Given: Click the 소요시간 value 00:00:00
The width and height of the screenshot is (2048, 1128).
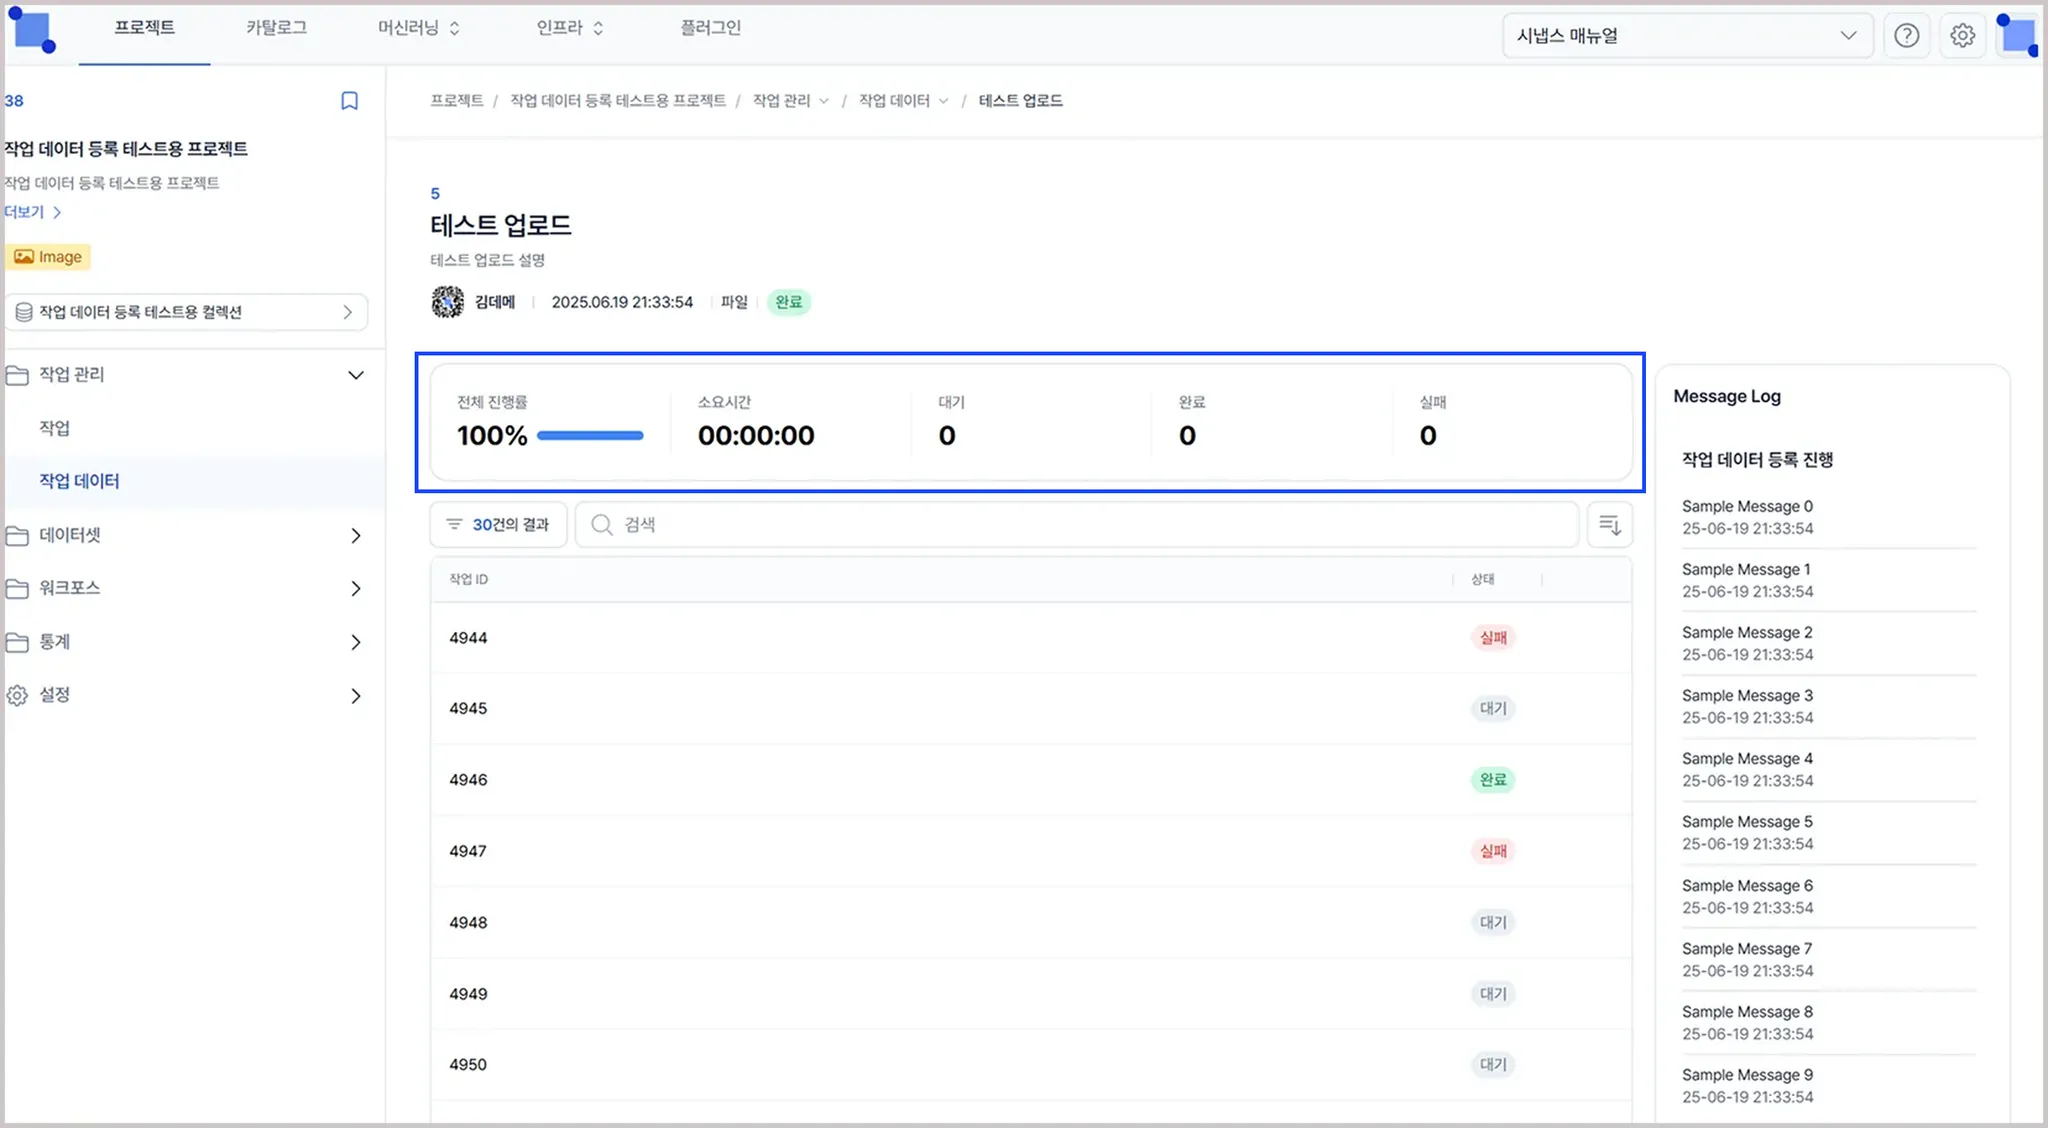Looking at the screenshot, I should [756, 436].
